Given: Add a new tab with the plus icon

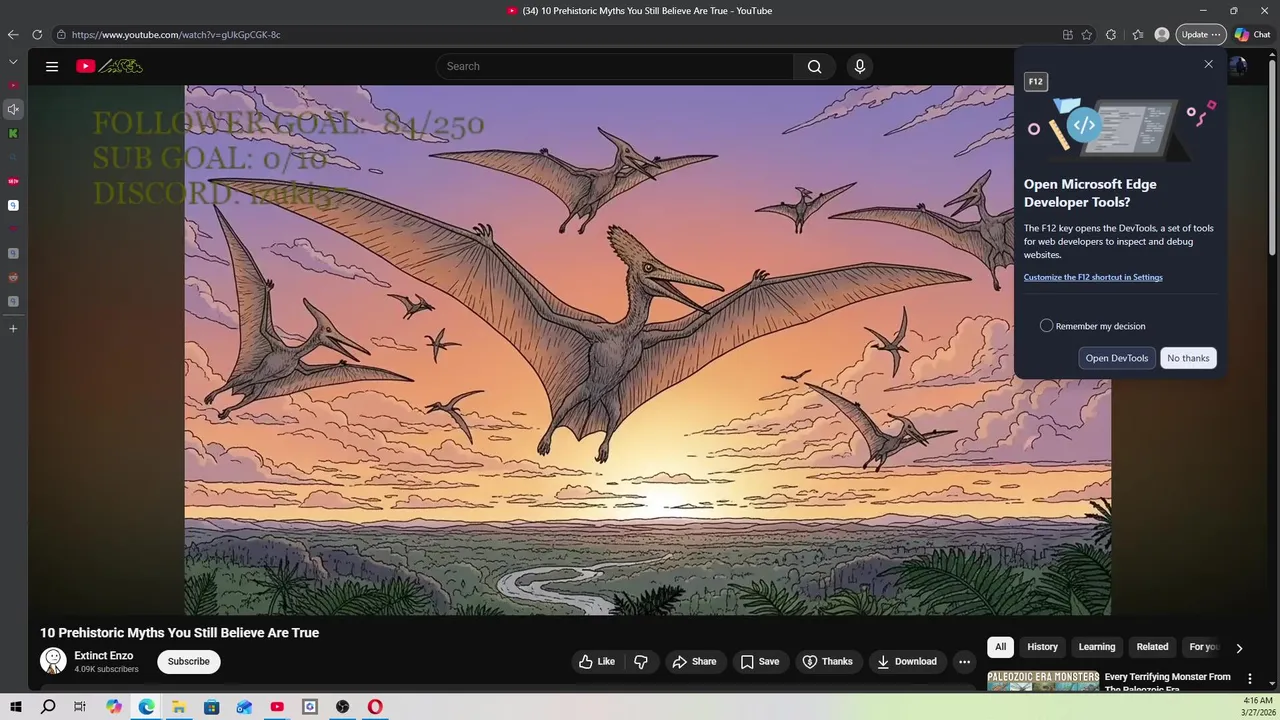Looking at the screenshot, I should [13, 328].
